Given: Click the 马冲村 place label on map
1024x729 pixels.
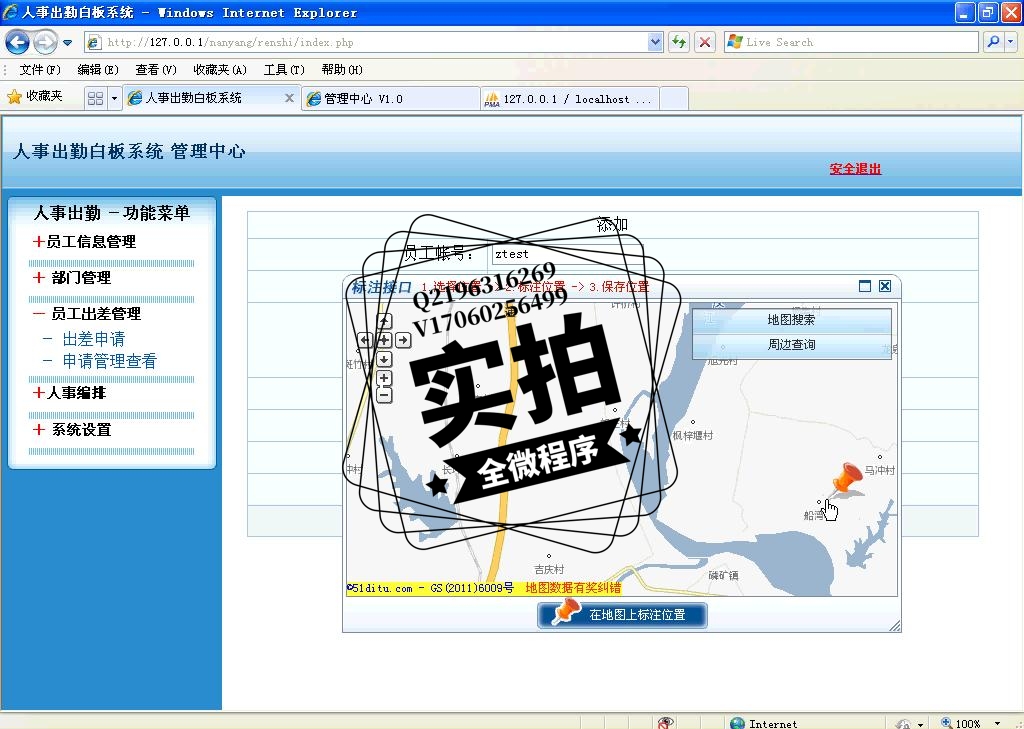Looking at the screenshot, I should click(880, 470).
